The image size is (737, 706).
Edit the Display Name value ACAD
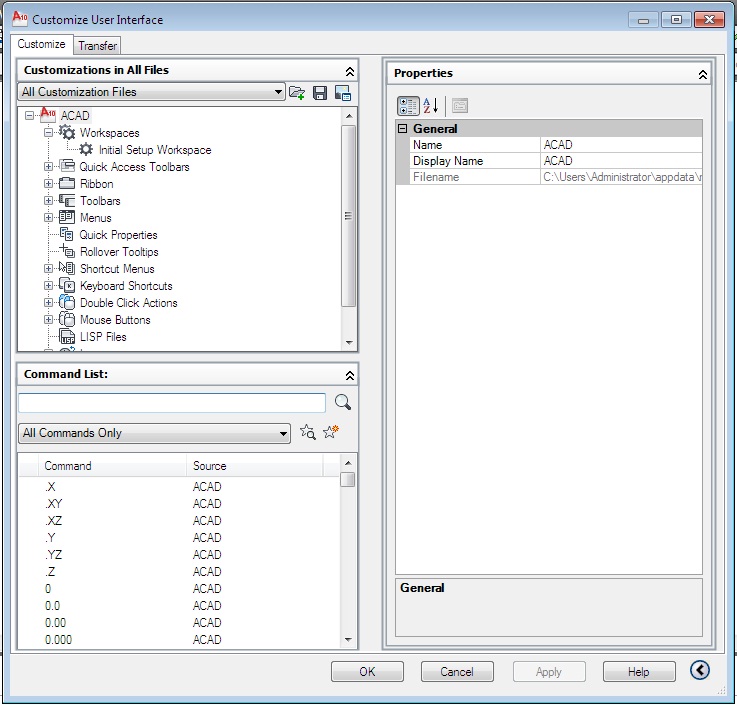pyautogui.click(x=621, y=161)
